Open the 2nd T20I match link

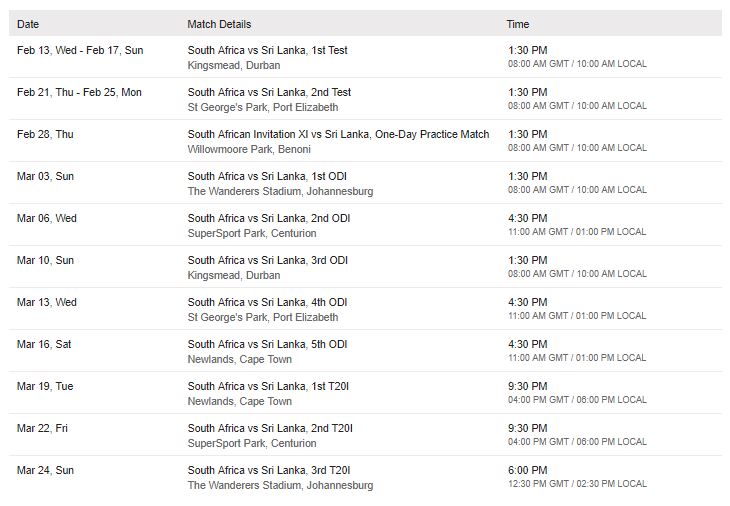(x=270, y=428)
